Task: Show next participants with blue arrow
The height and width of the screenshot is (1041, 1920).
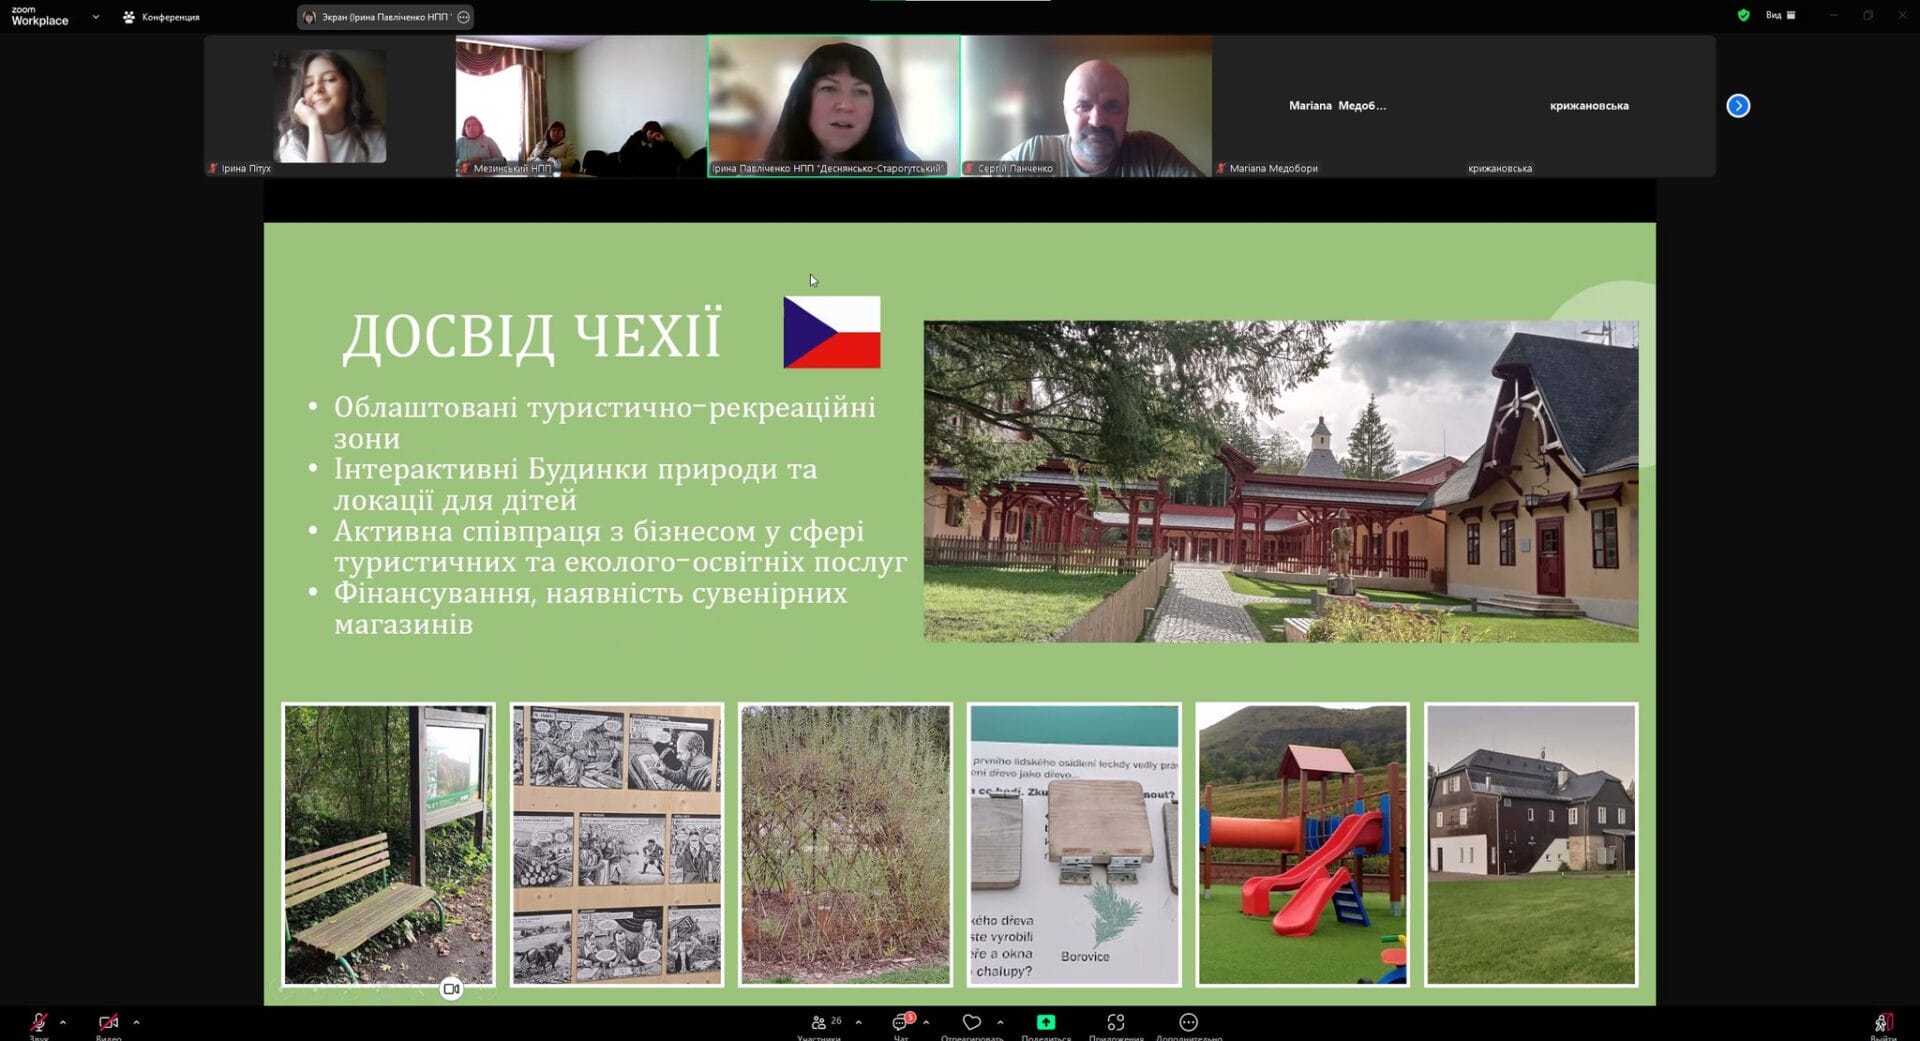Action: coord(1737,106)
